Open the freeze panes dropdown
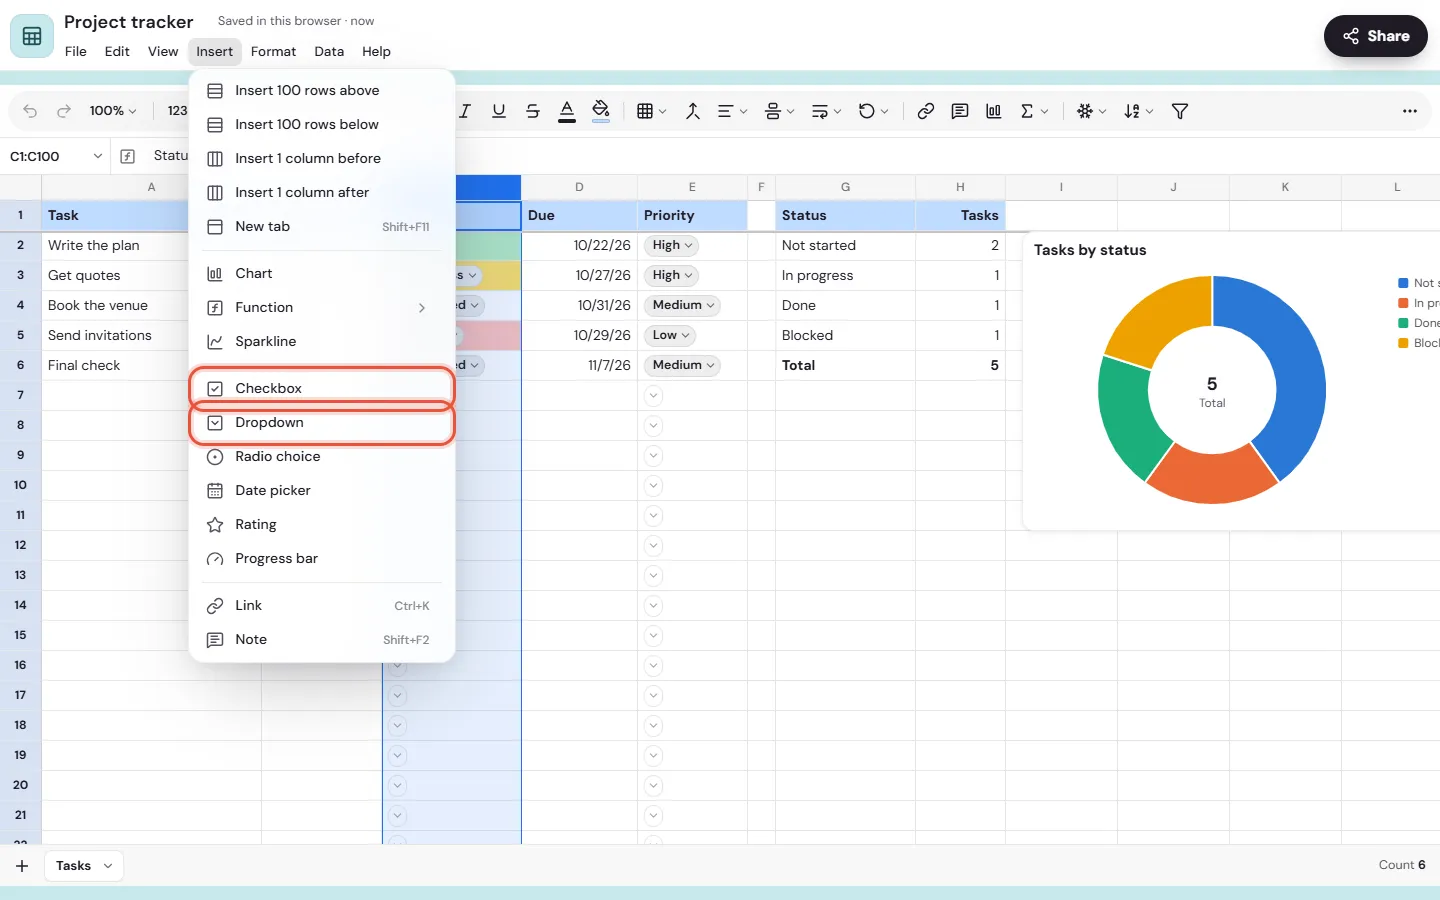The width and height of the screenshot is (1440, 900). [x=1091, y=111]
